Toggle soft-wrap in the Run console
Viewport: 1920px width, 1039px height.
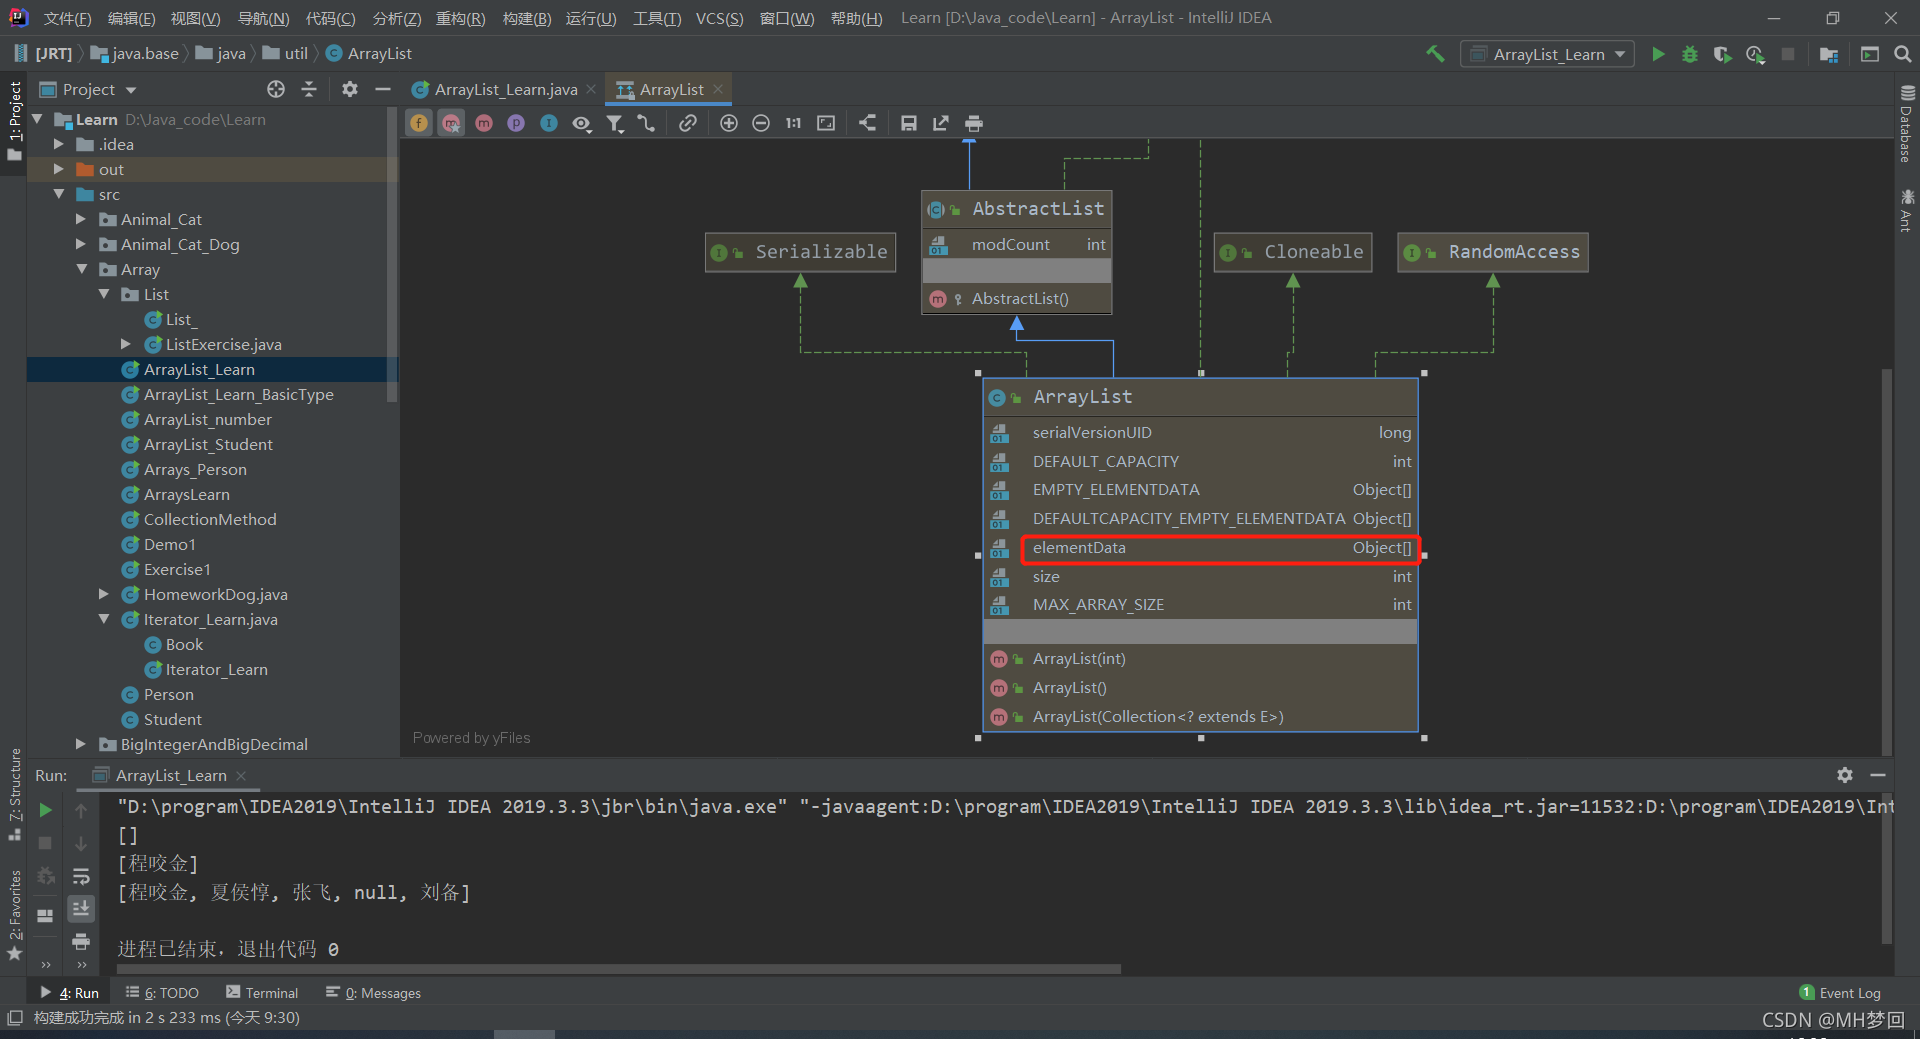81,876
